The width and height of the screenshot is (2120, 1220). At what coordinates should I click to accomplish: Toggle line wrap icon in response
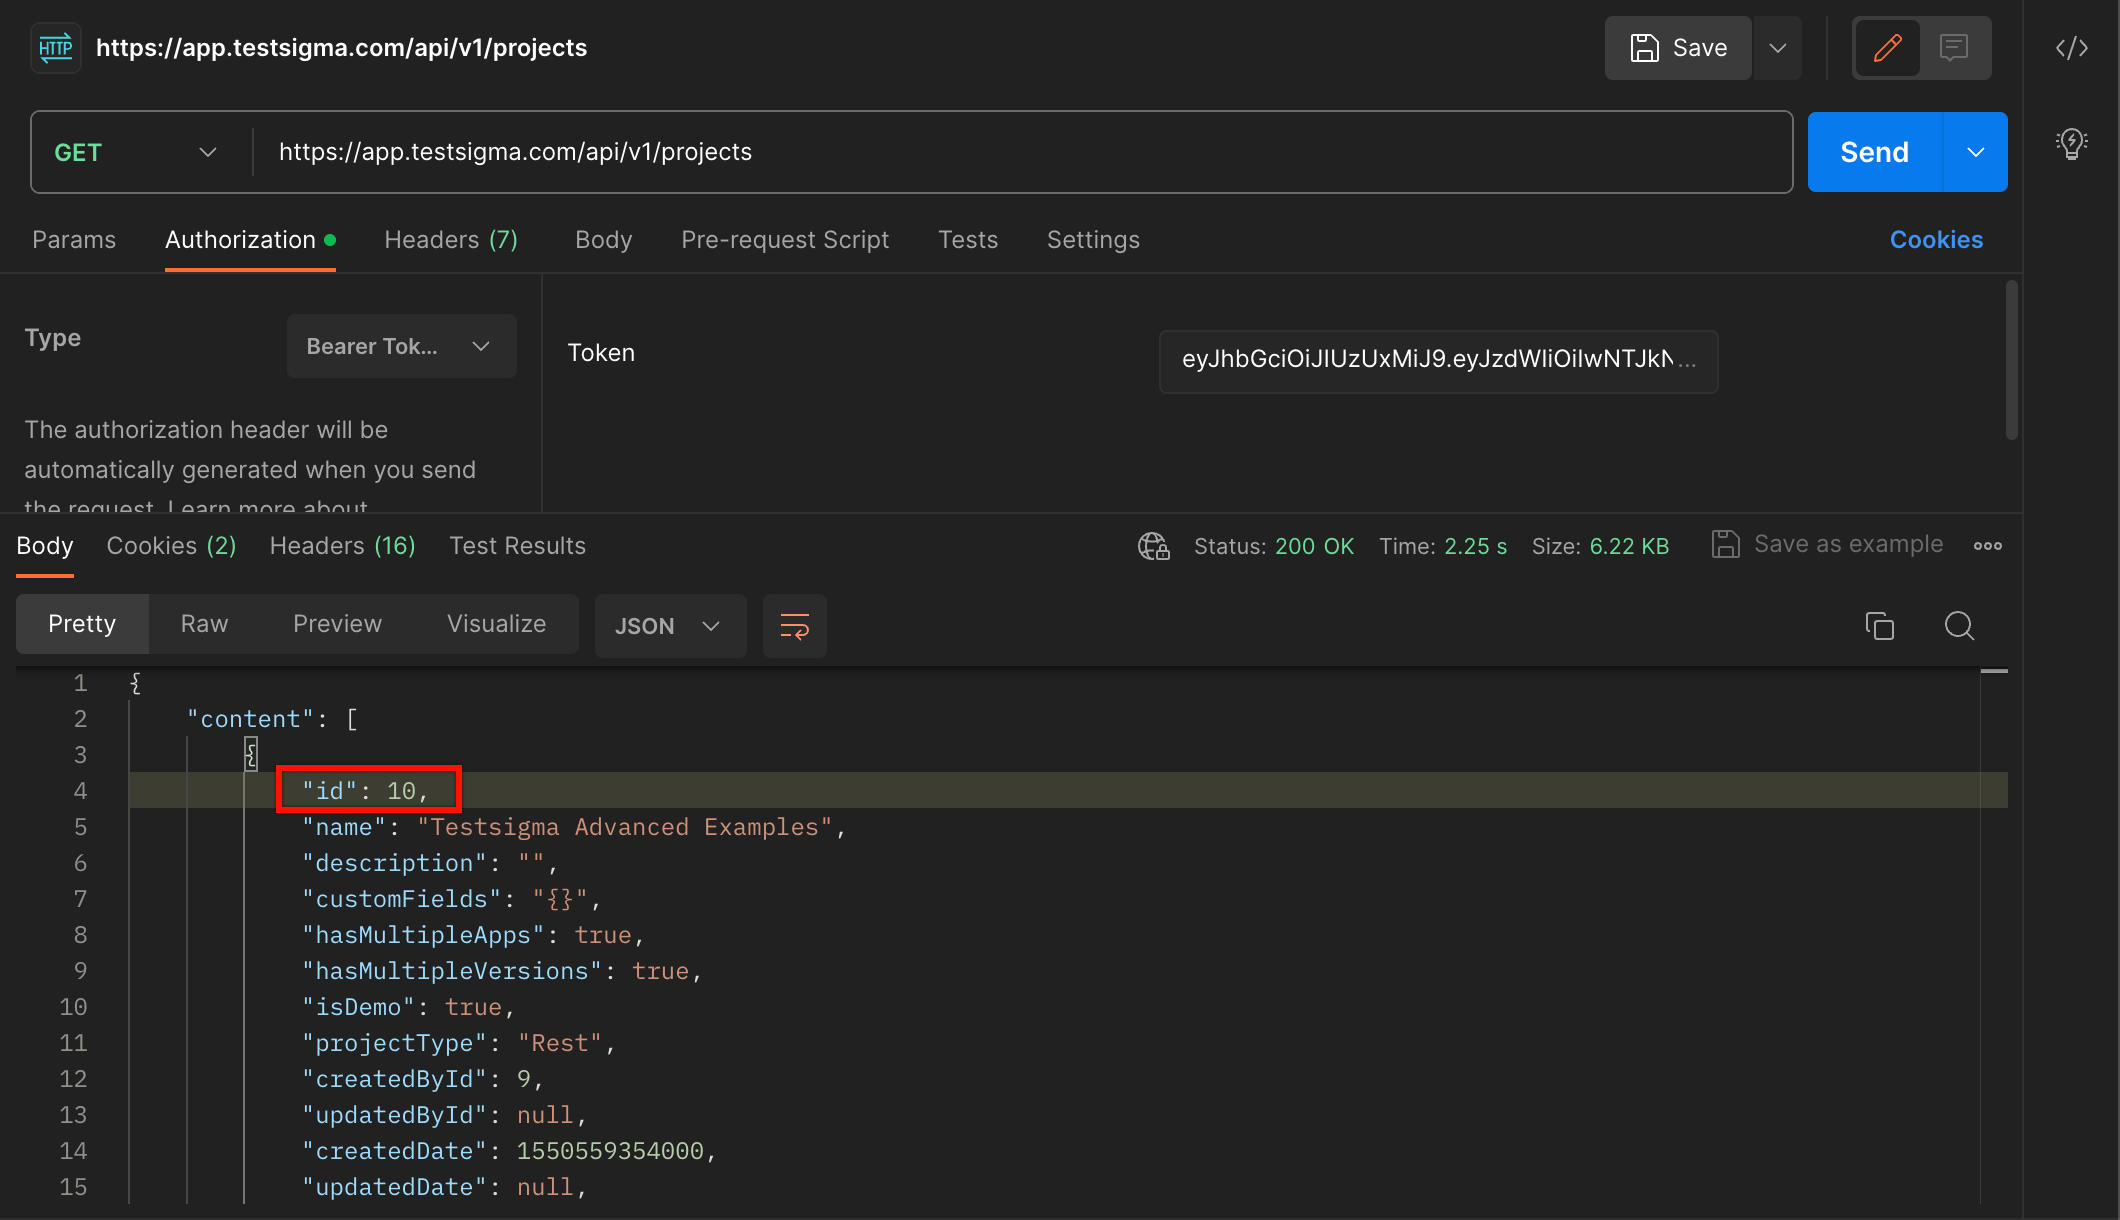(794, 626)
